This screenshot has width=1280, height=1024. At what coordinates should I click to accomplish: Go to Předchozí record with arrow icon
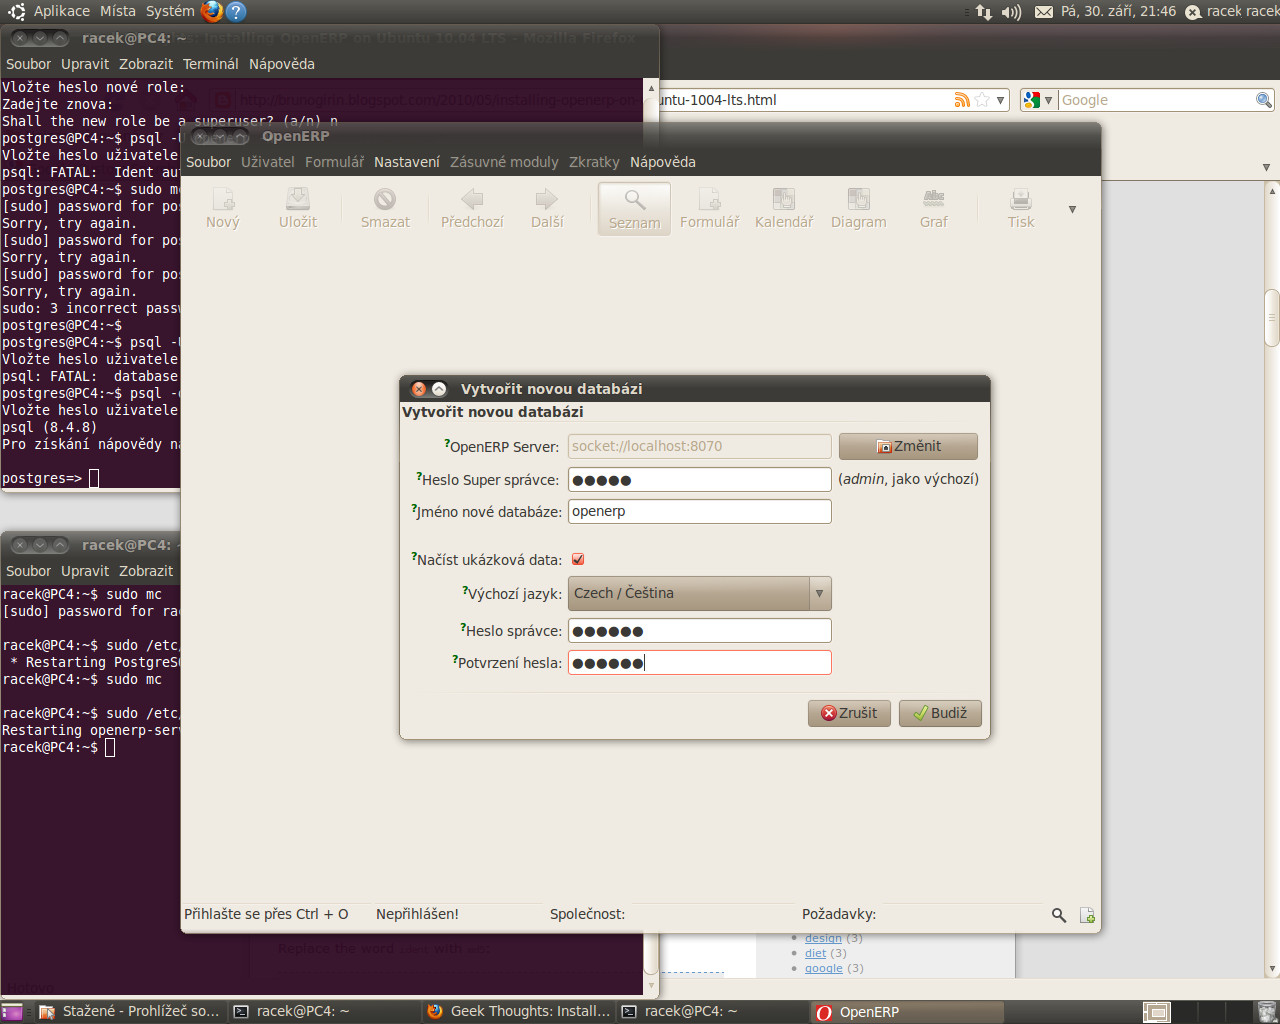[x=472, y=209]
